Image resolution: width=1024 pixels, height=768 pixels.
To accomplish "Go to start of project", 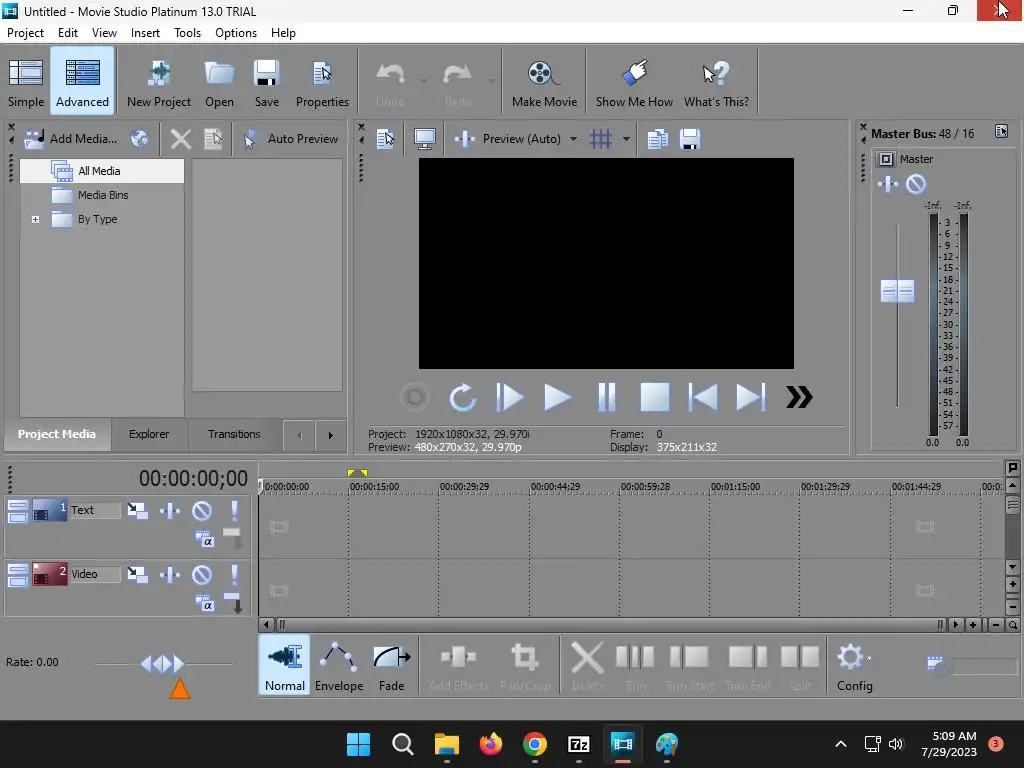I will click(x=703, y=397).
